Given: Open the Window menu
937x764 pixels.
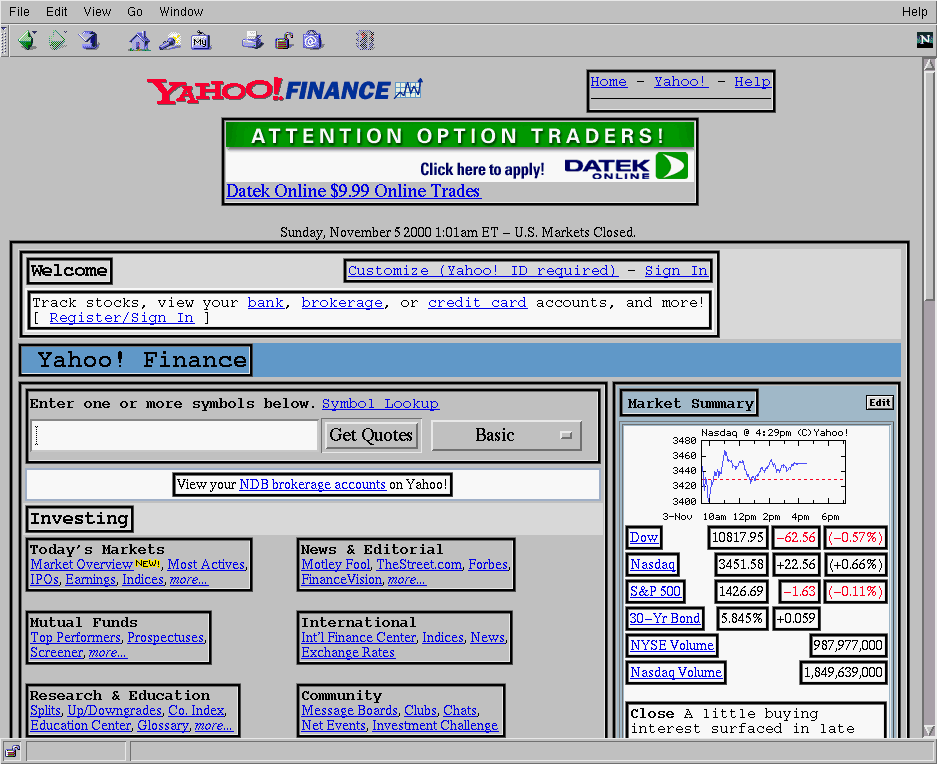Looking at the screenshot, I should pyautogui.click(x=181, y=11).
